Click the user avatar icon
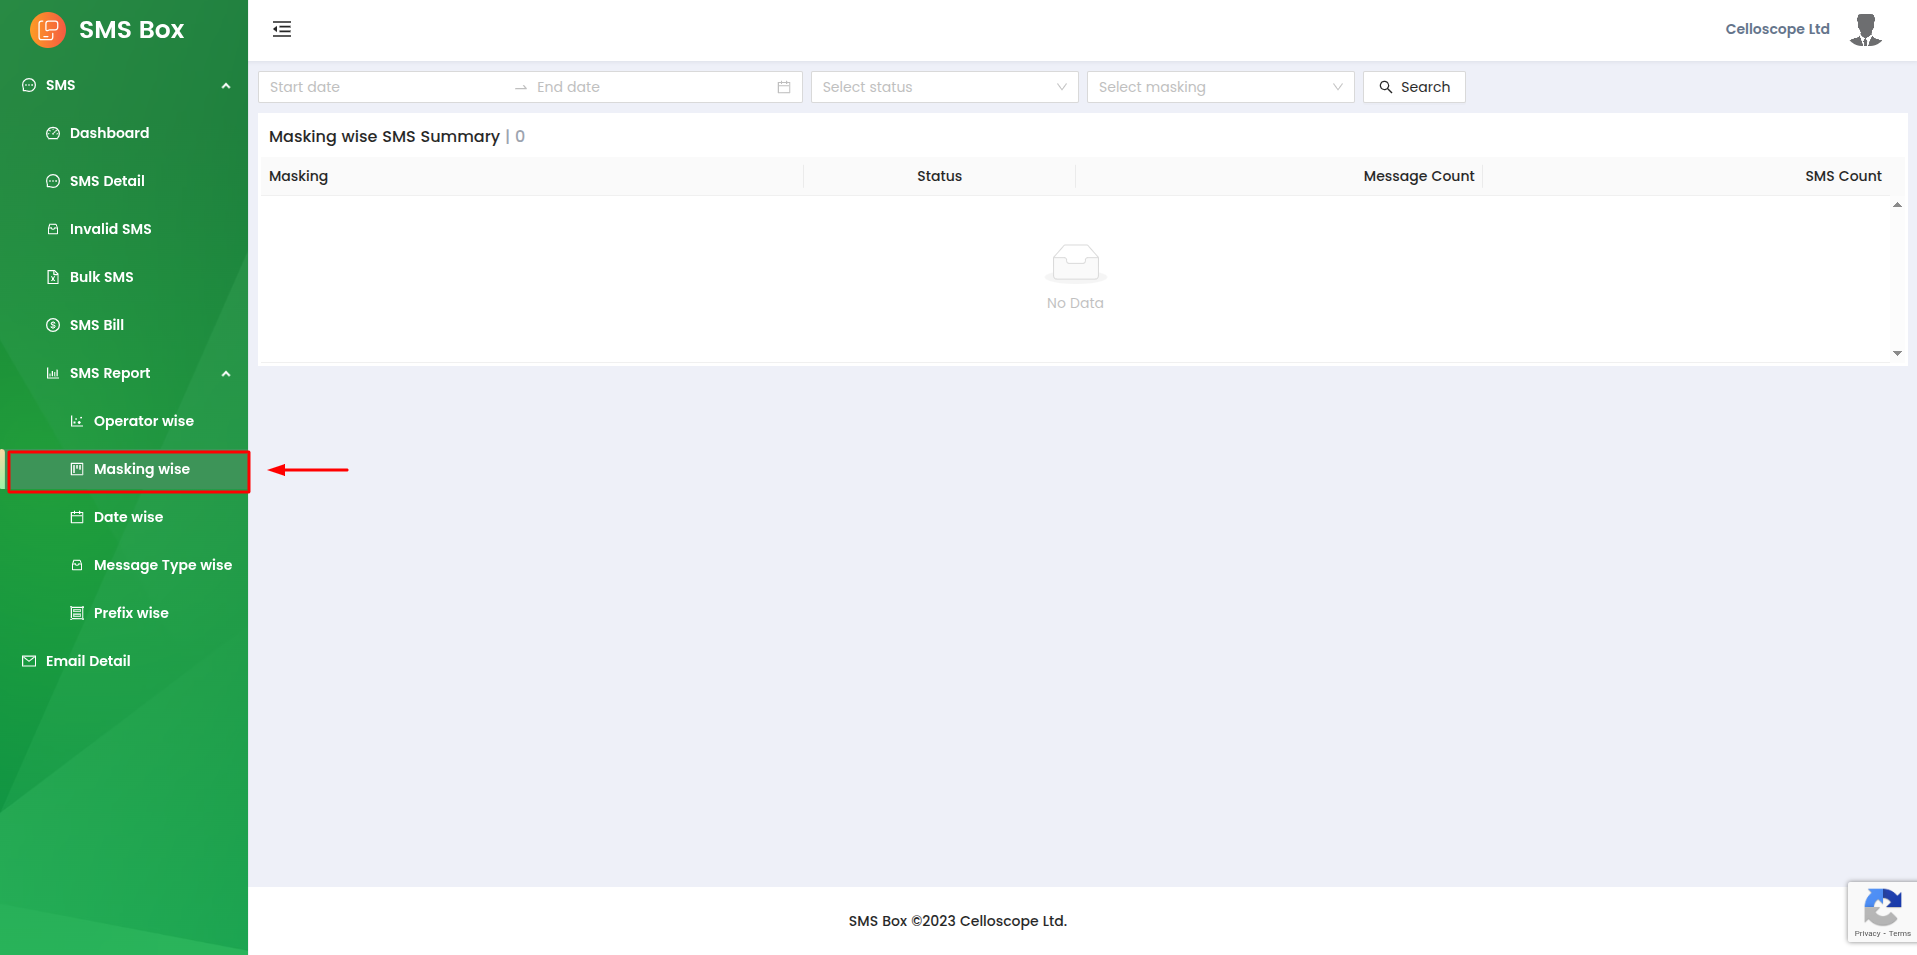Viewport: 1917px width, 955px height. (x=1865, y=30)
